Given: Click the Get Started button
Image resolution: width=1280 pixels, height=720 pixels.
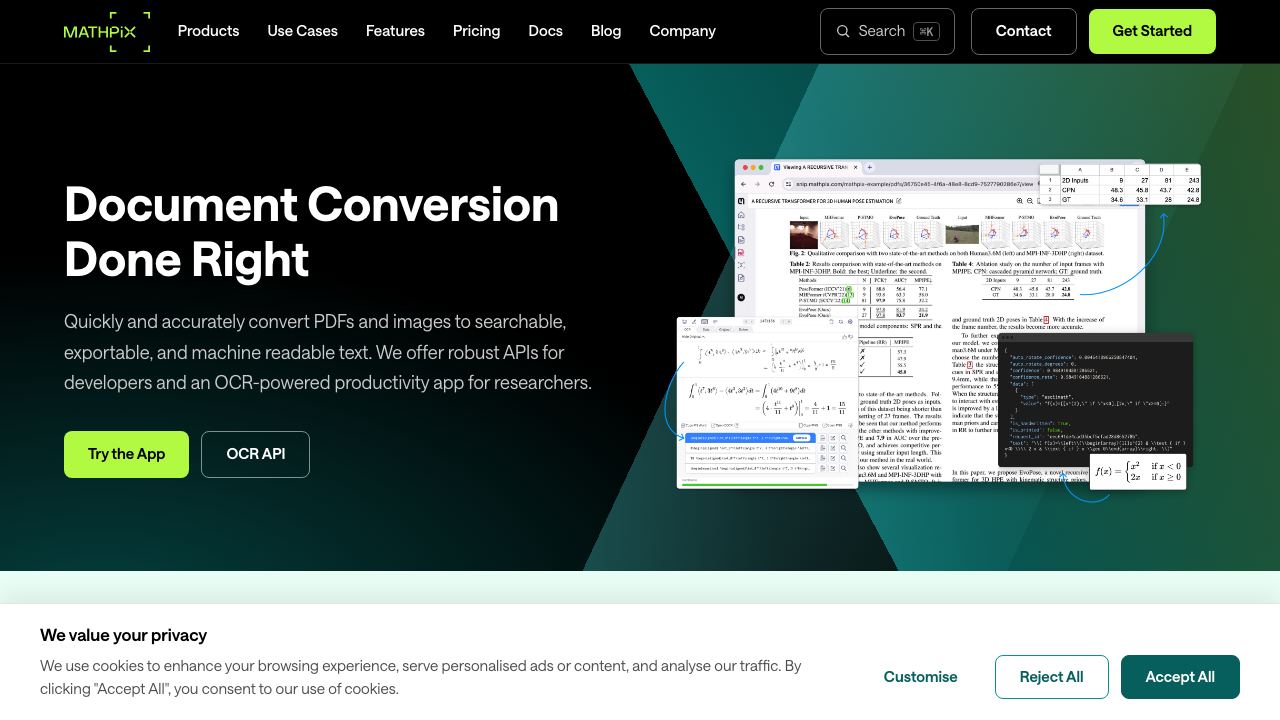Looking at the screenshot, I should coord(1152,31).
